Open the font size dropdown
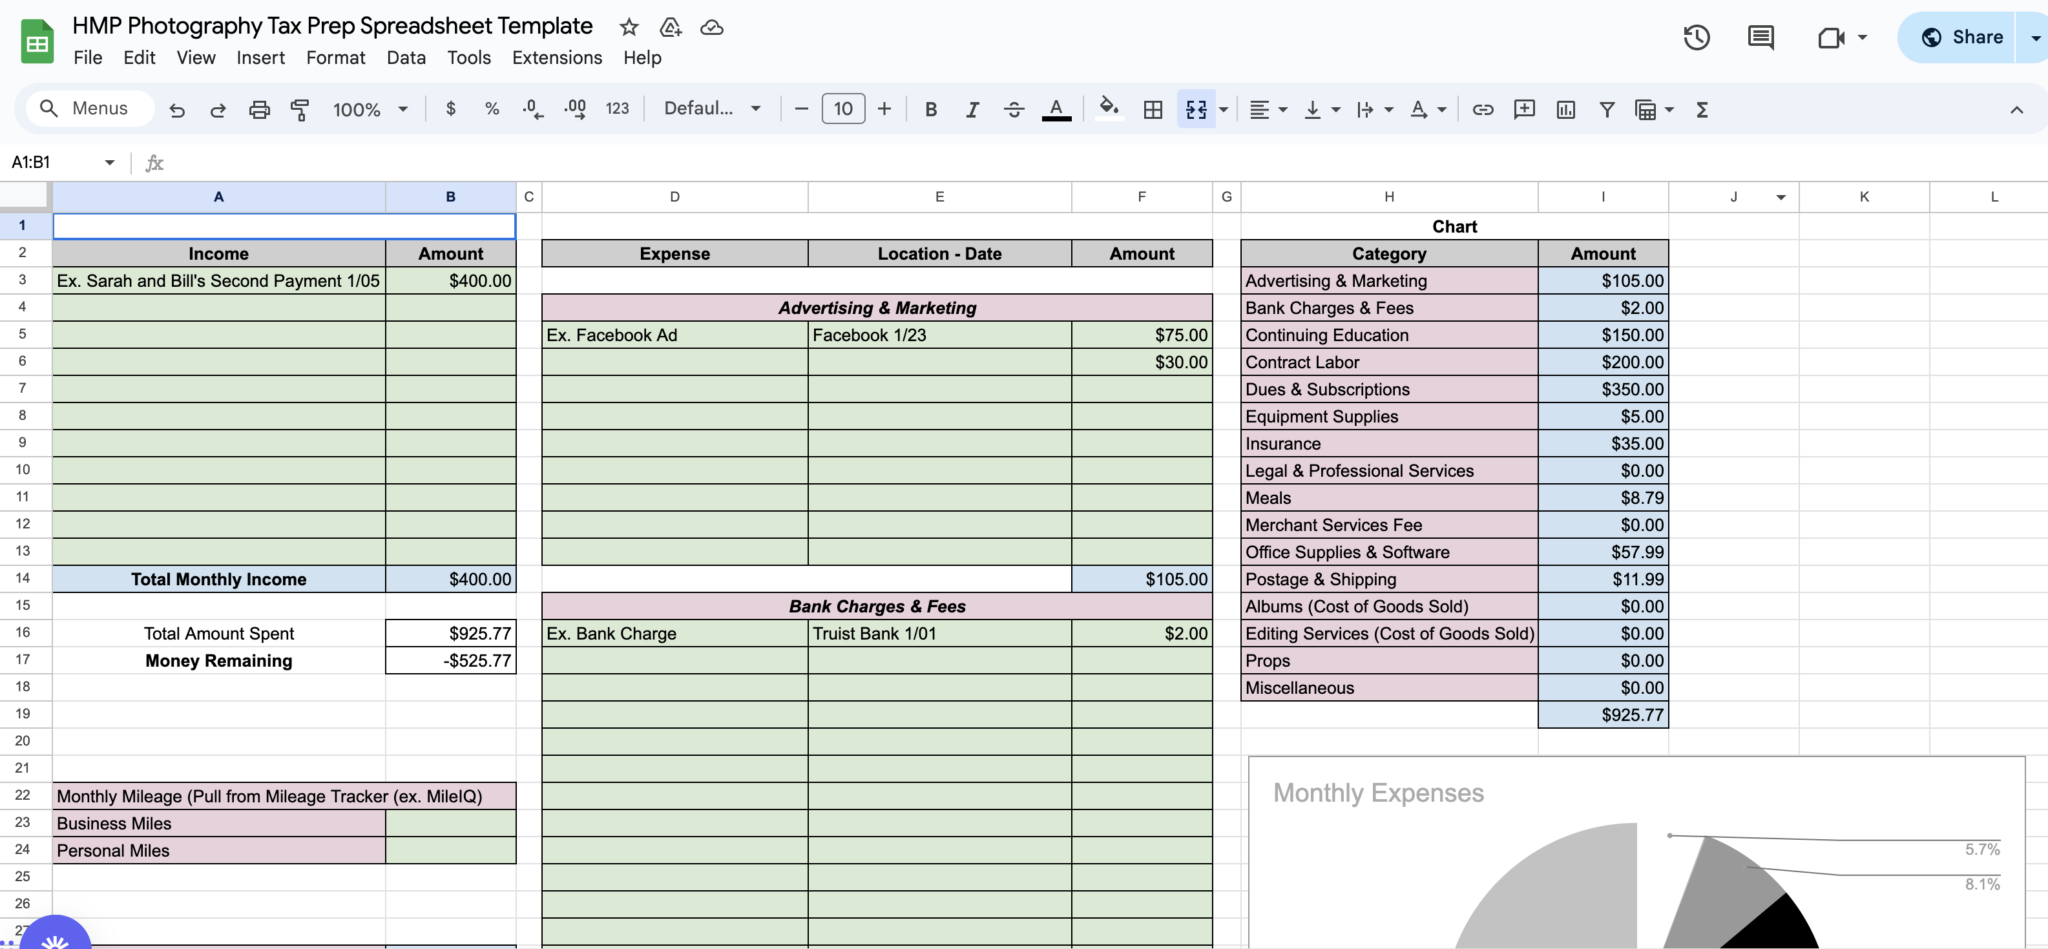 (843, 108)
